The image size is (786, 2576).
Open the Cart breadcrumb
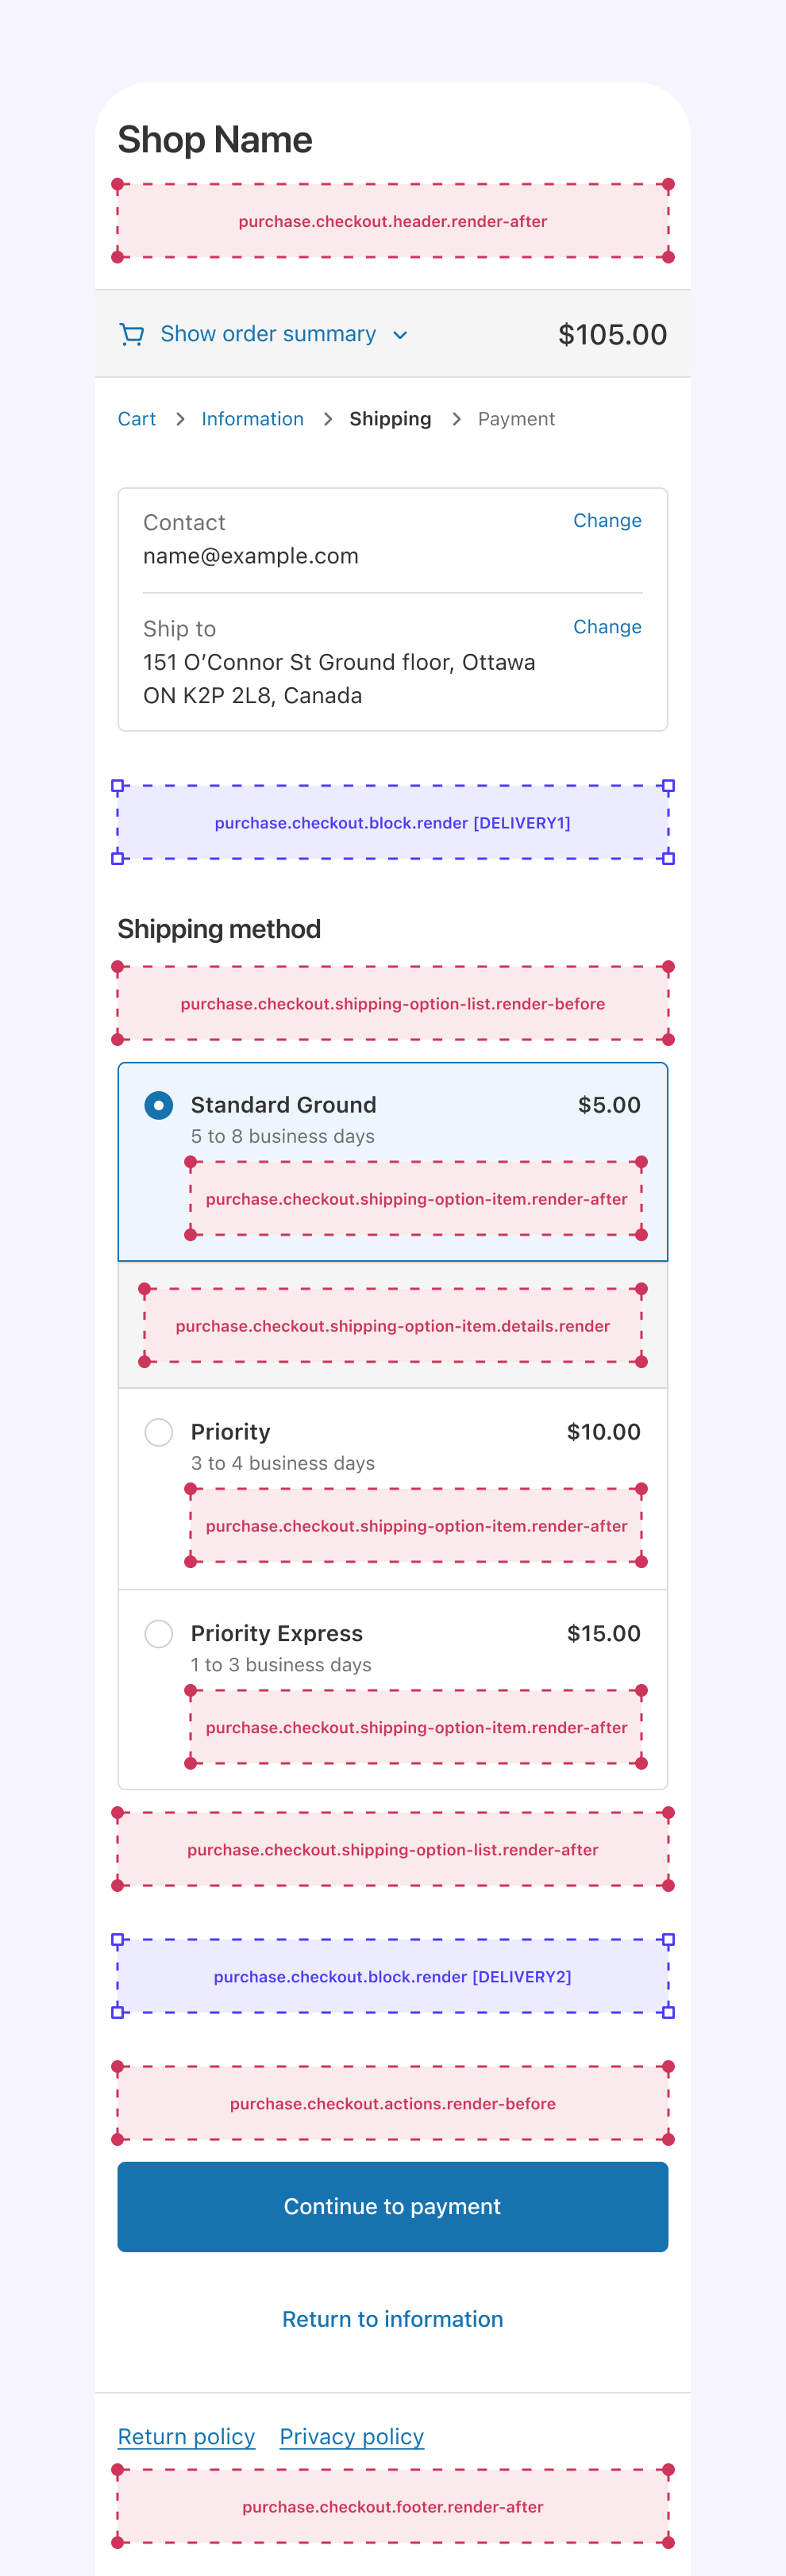[x=137, y=419]
